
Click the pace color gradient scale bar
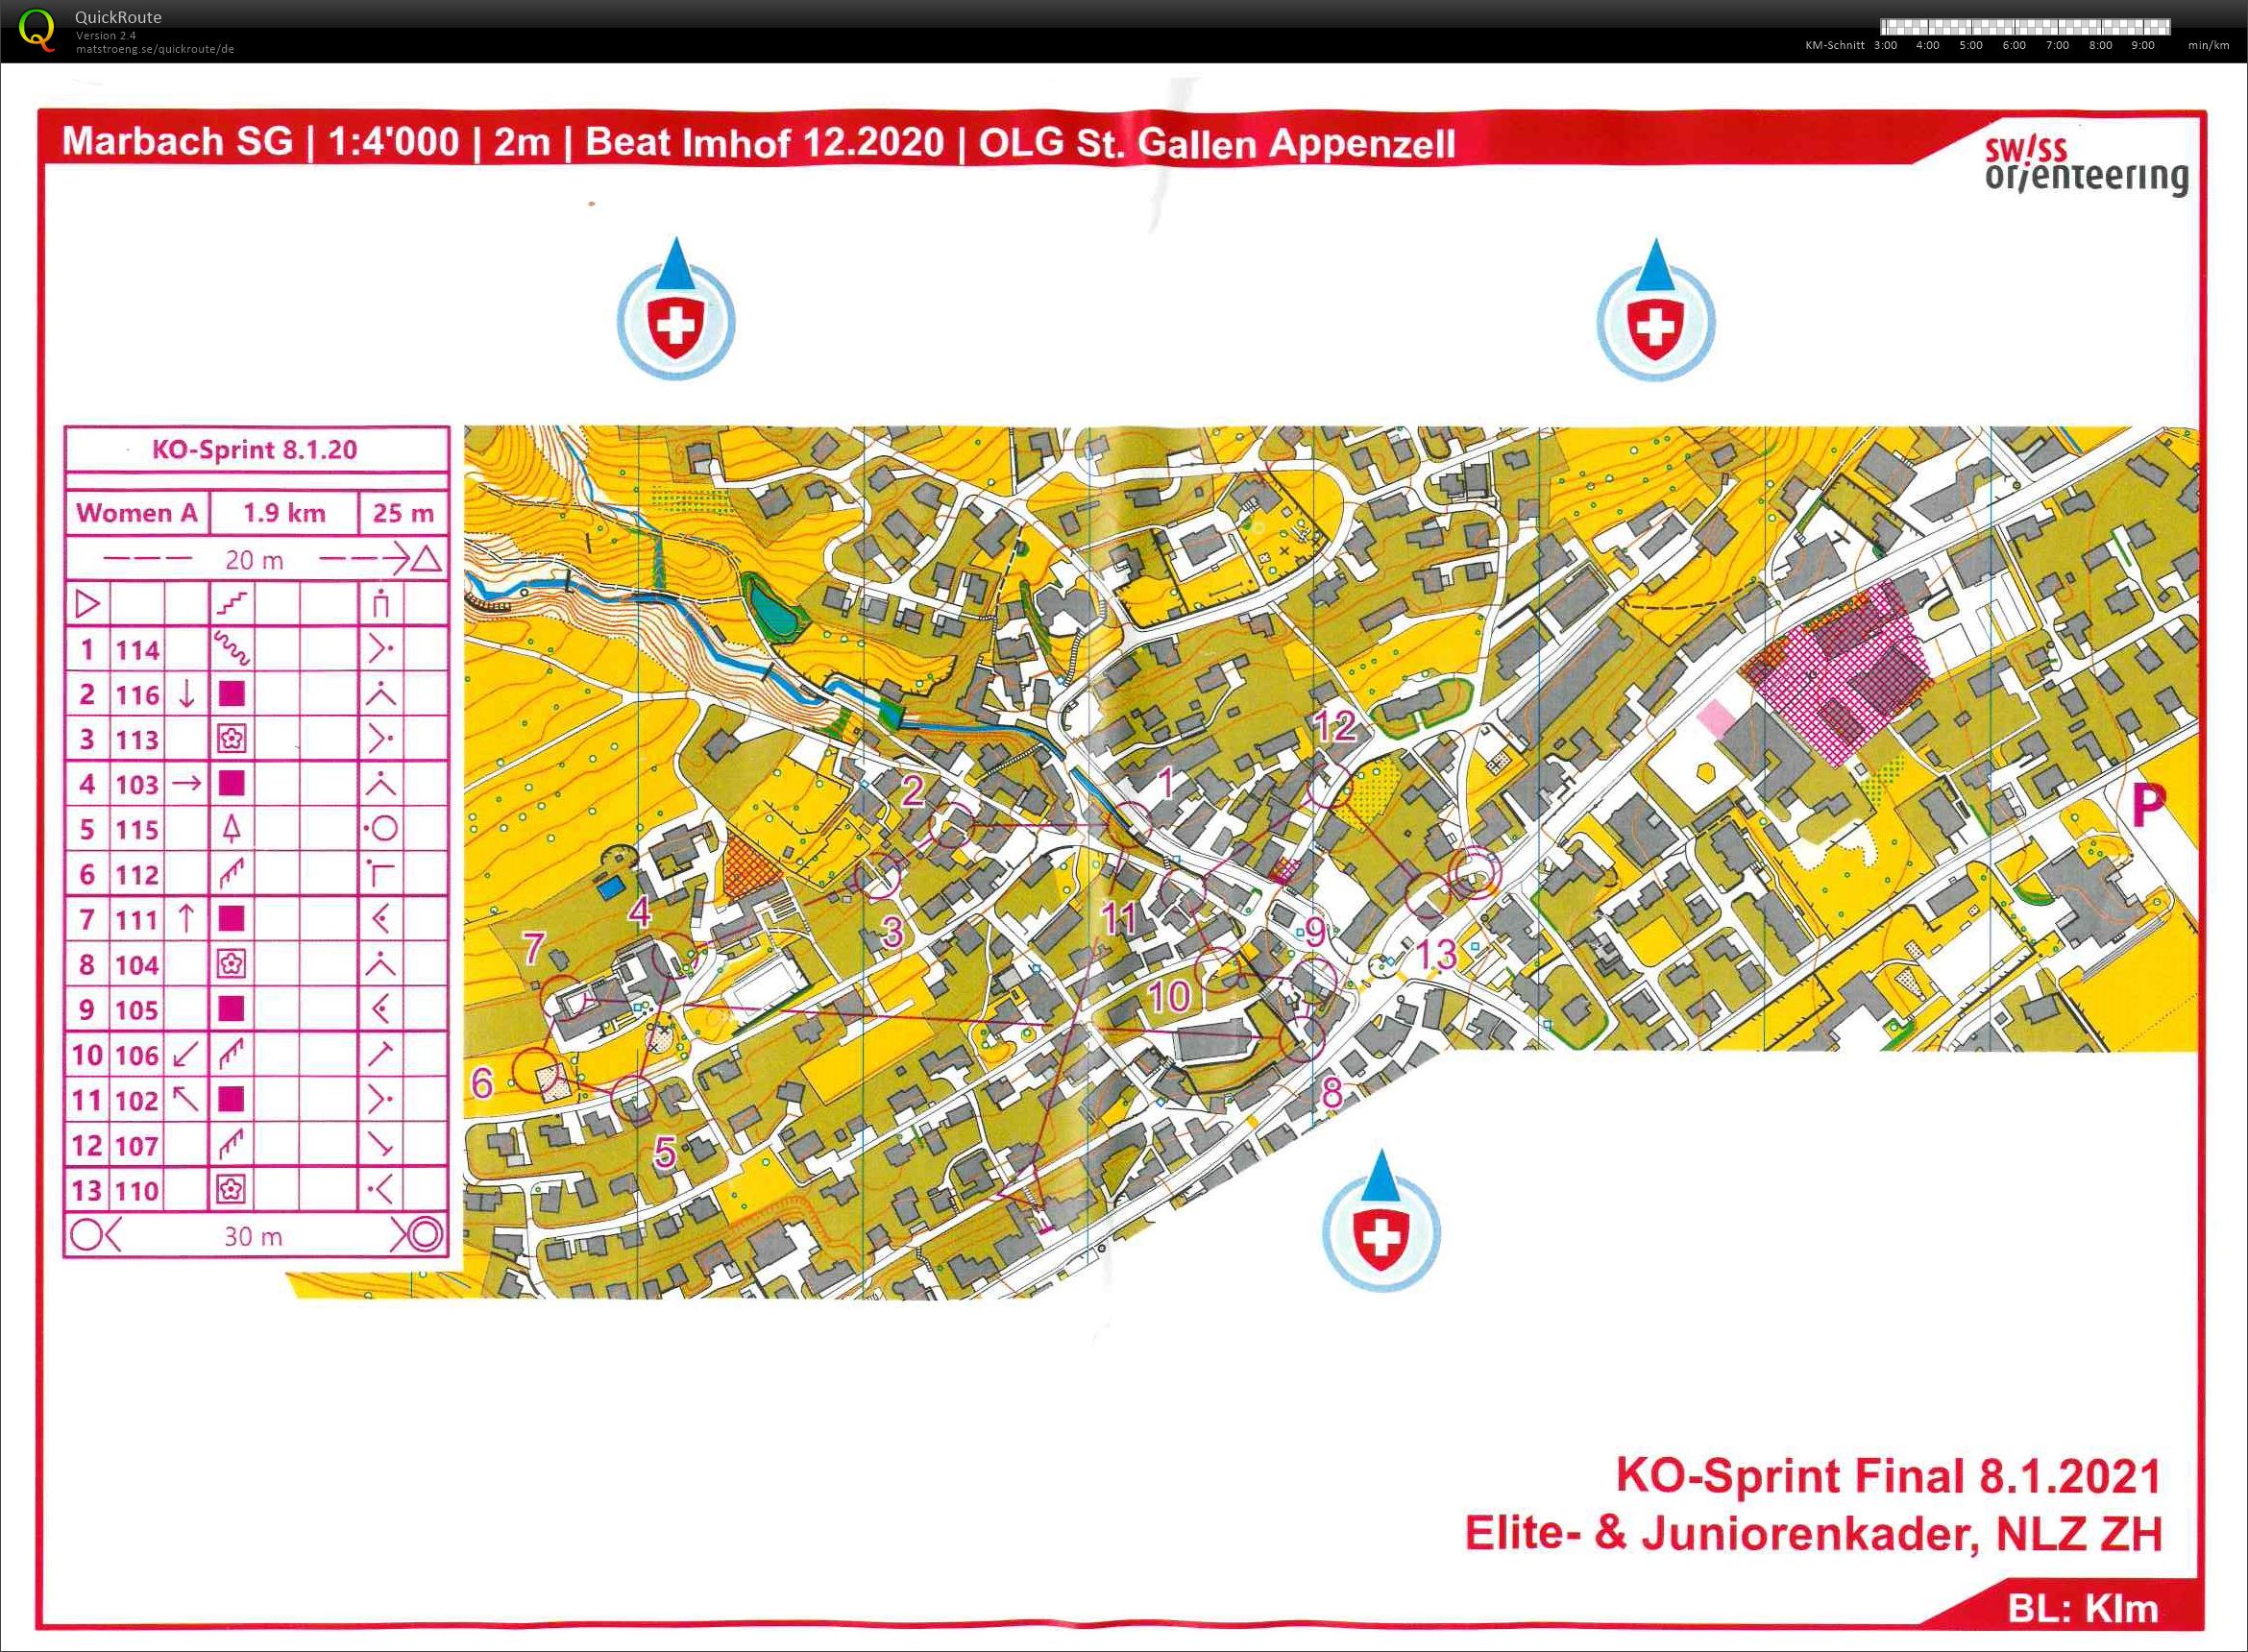click(x=2025, y=27)
